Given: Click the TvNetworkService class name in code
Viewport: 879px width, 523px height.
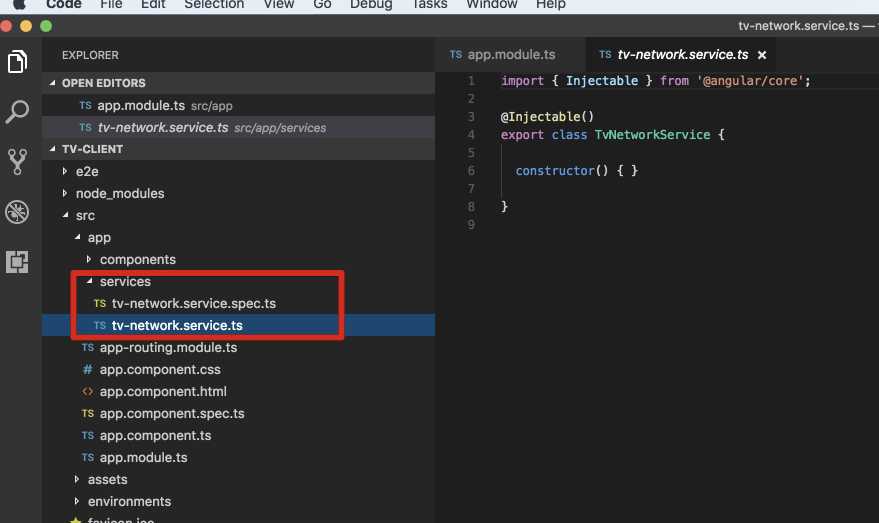Looking at the screenshot, I should [653, 135].
